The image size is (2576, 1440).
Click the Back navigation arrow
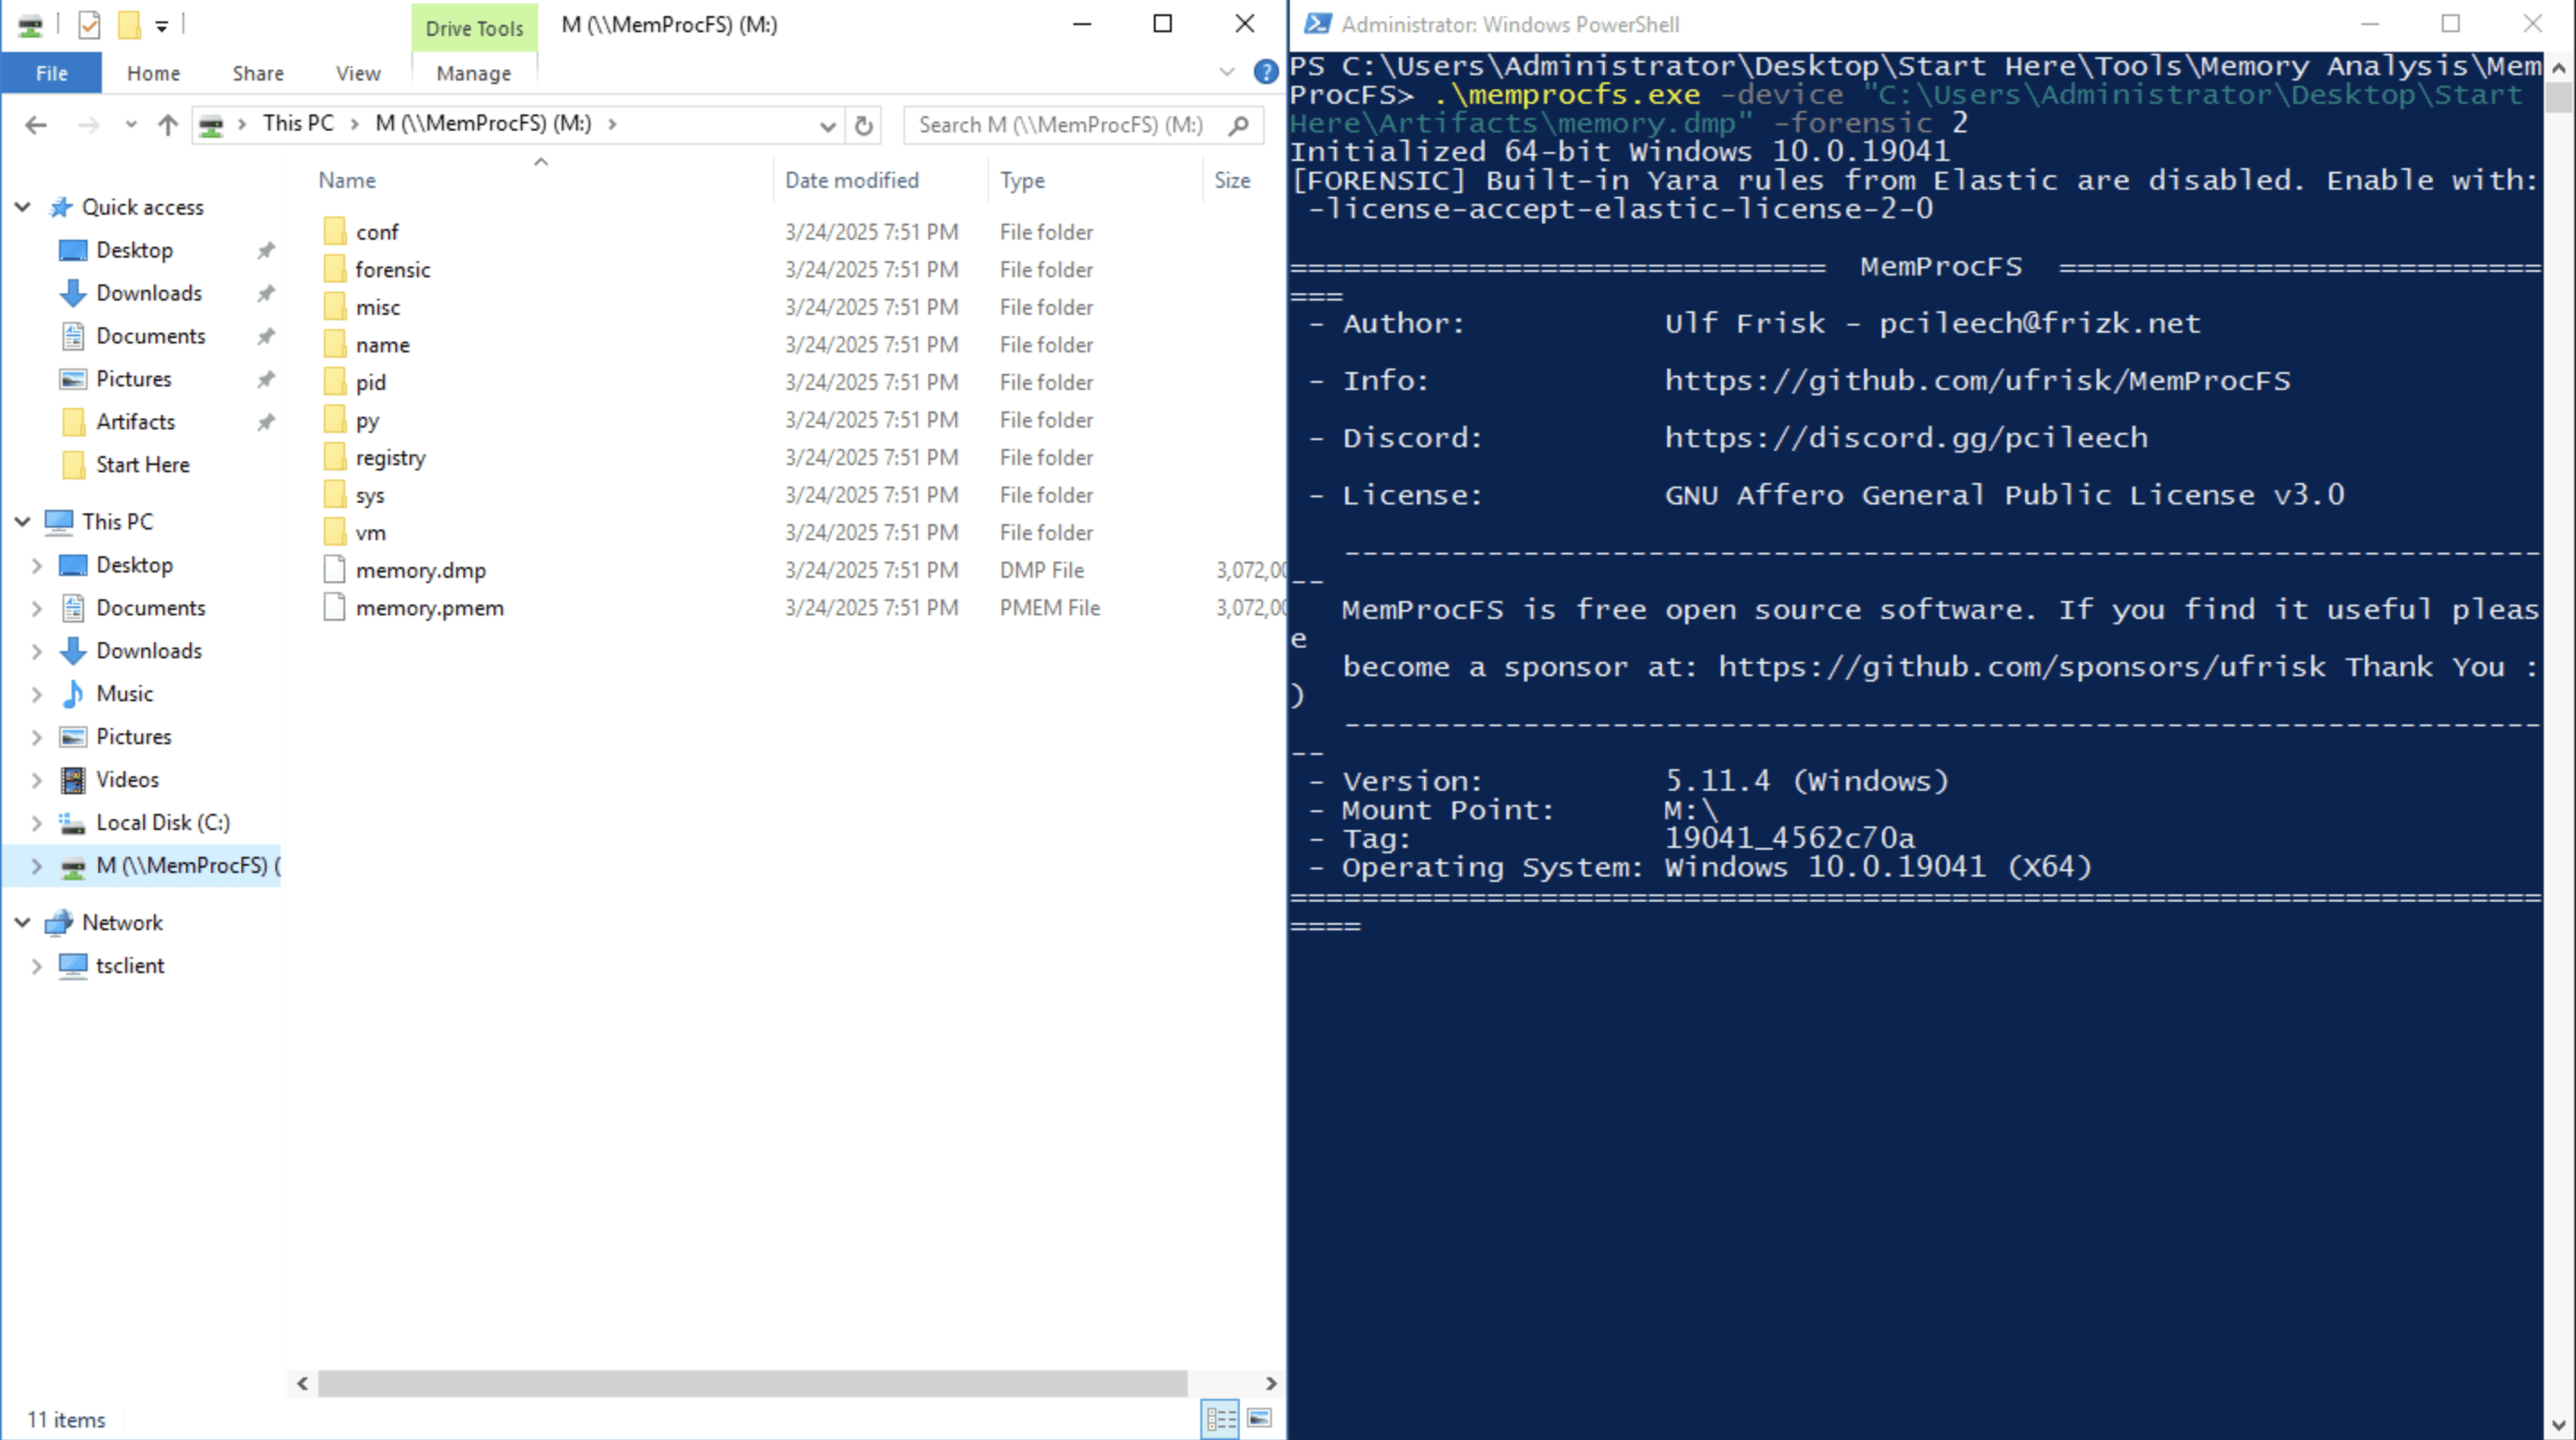(x=36, y=125)
